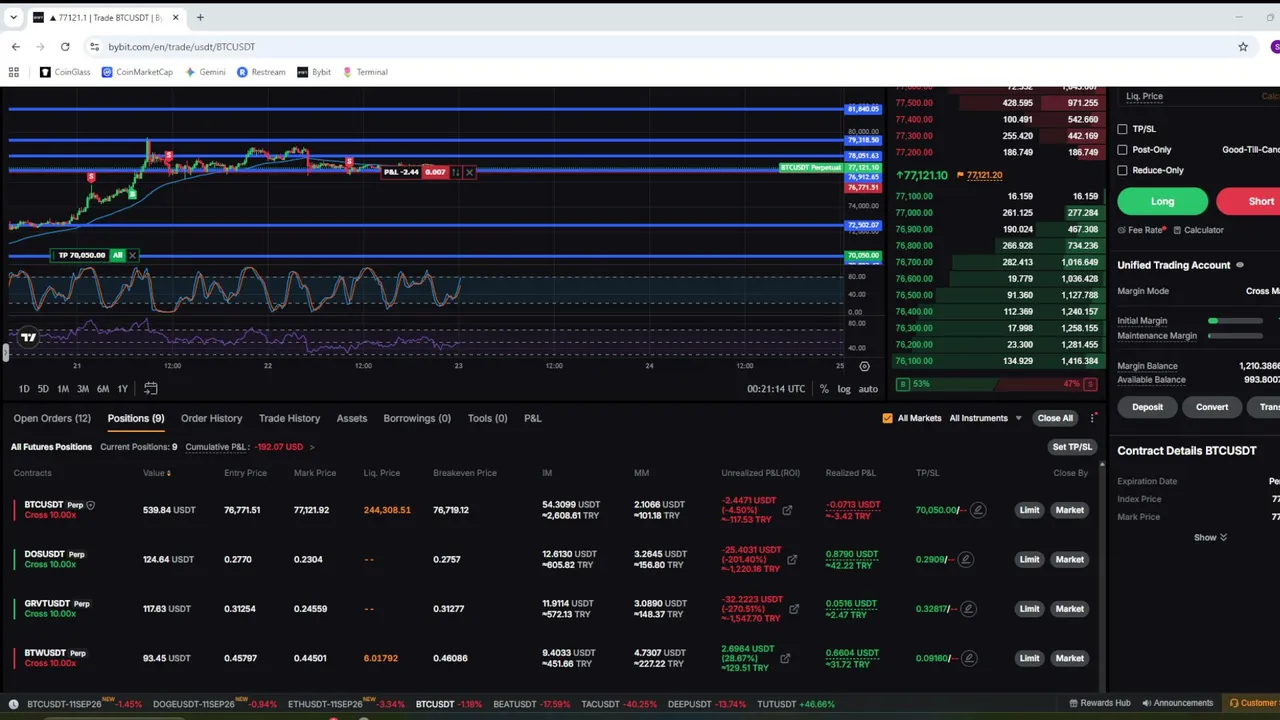Open Announcements in footer
Viewport: 1280px width, 720px height.
[x=1178, y=703]
